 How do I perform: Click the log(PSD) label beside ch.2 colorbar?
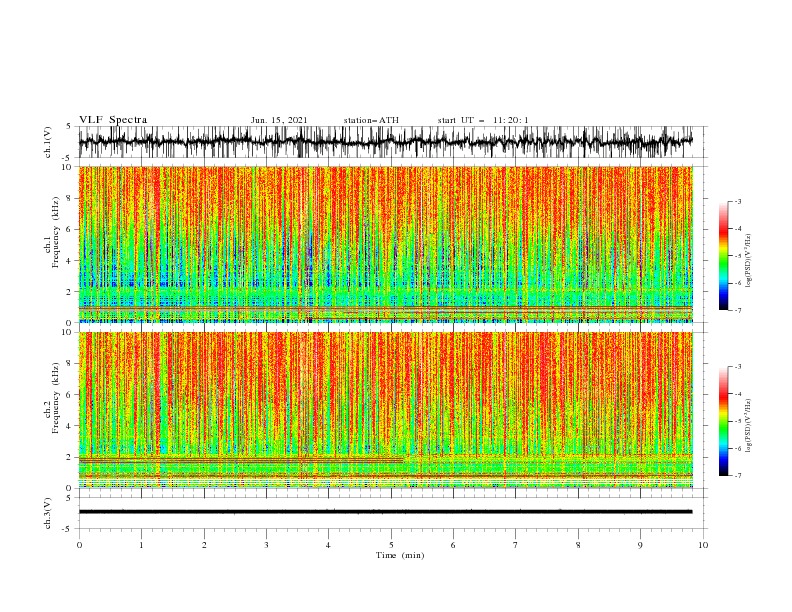coord(748,426)
